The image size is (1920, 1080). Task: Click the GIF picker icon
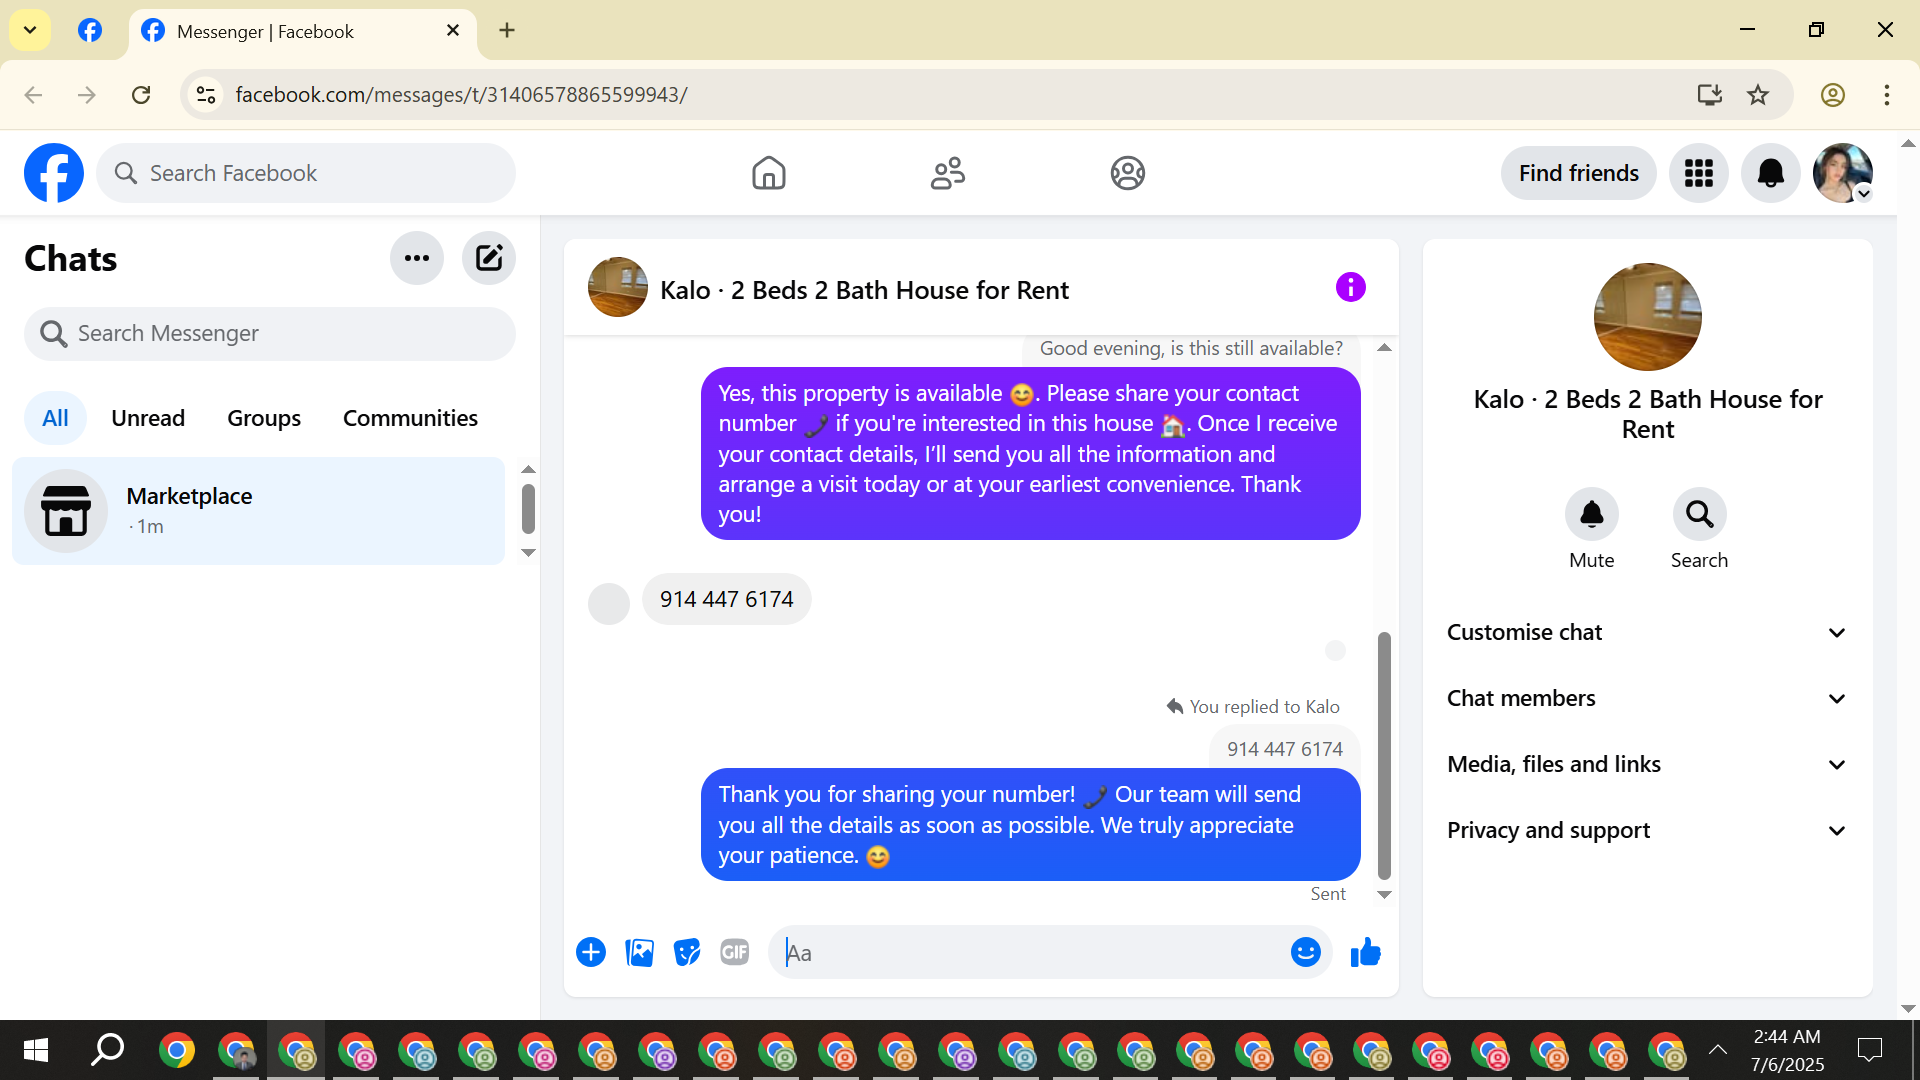click(735, 953)
